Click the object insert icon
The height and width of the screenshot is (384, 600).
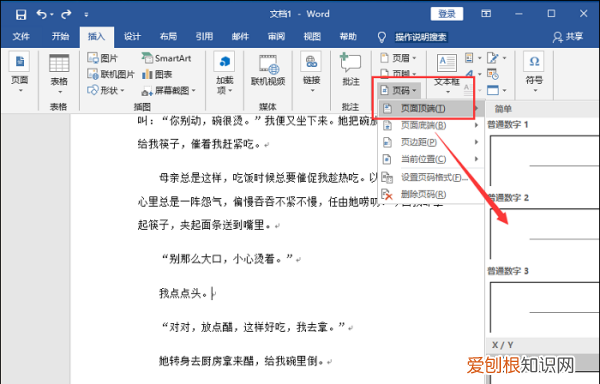click(x=493, y=90)
